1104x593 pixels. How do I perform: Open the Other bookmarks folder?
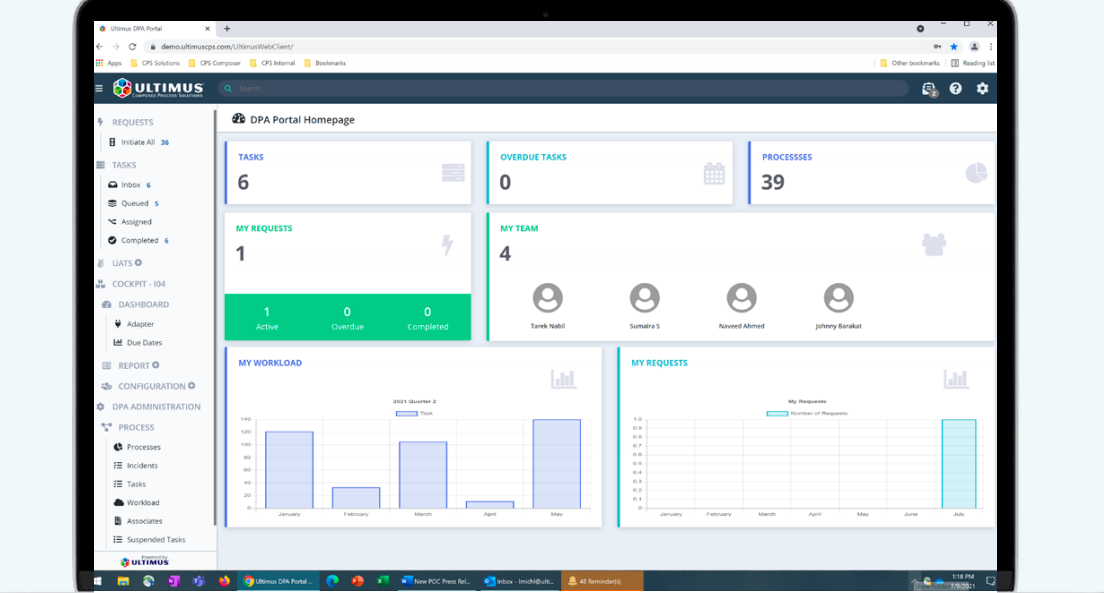[909, 63]
